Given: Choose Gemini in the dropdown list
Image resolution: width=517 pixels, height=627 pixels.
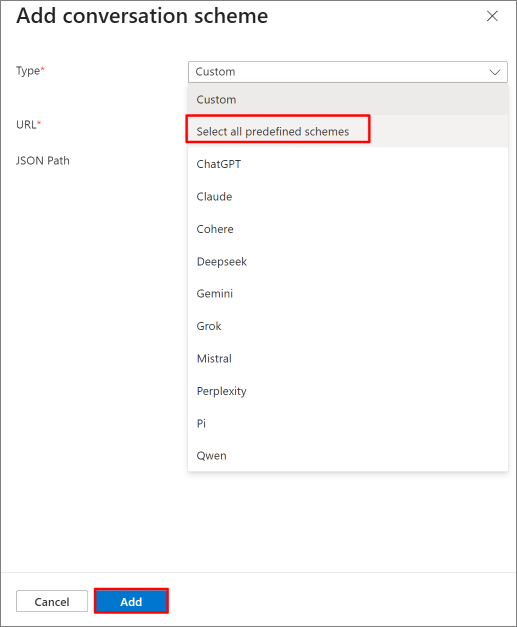Looking at the screenshot, I should click(x=348, y=294).
